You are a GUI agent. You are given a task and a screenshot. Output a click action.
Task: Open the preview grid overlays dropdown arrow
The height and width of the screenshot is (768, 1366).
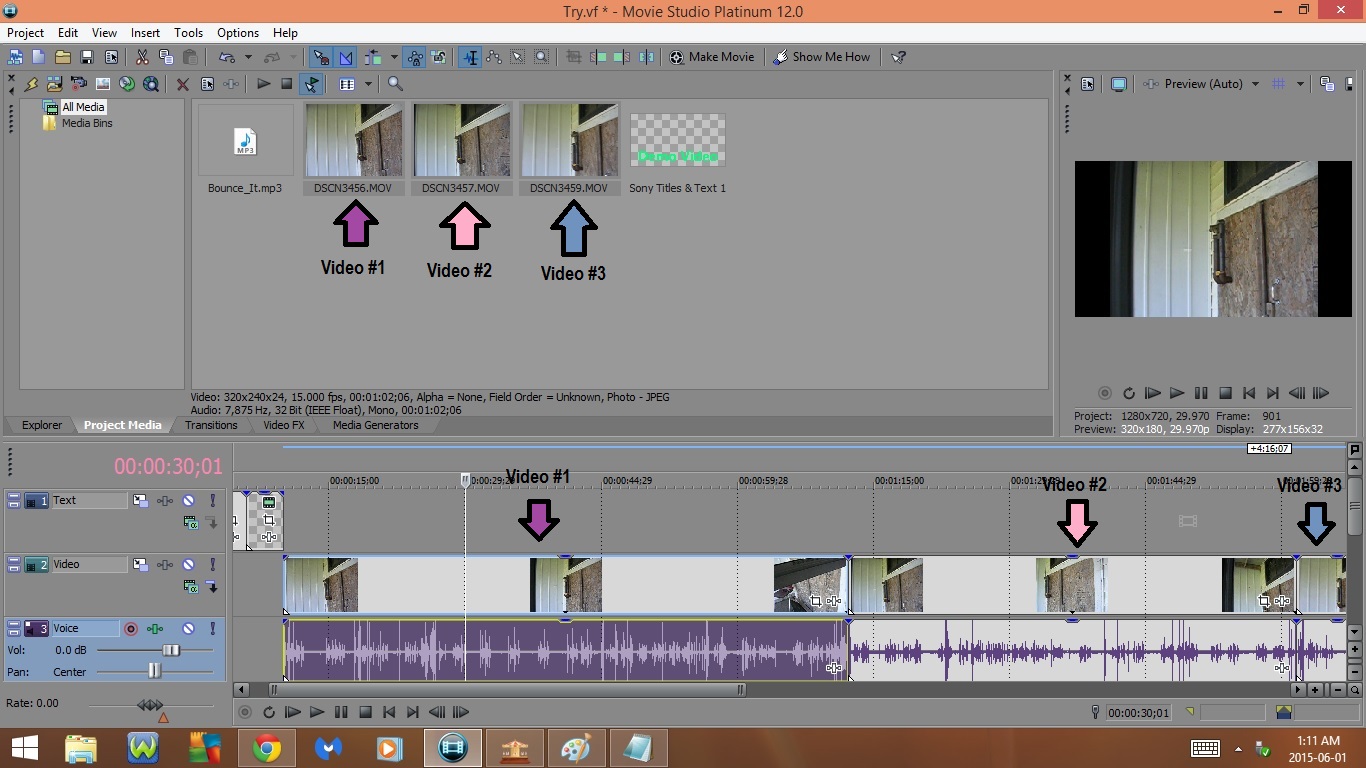pos(1300,84)
